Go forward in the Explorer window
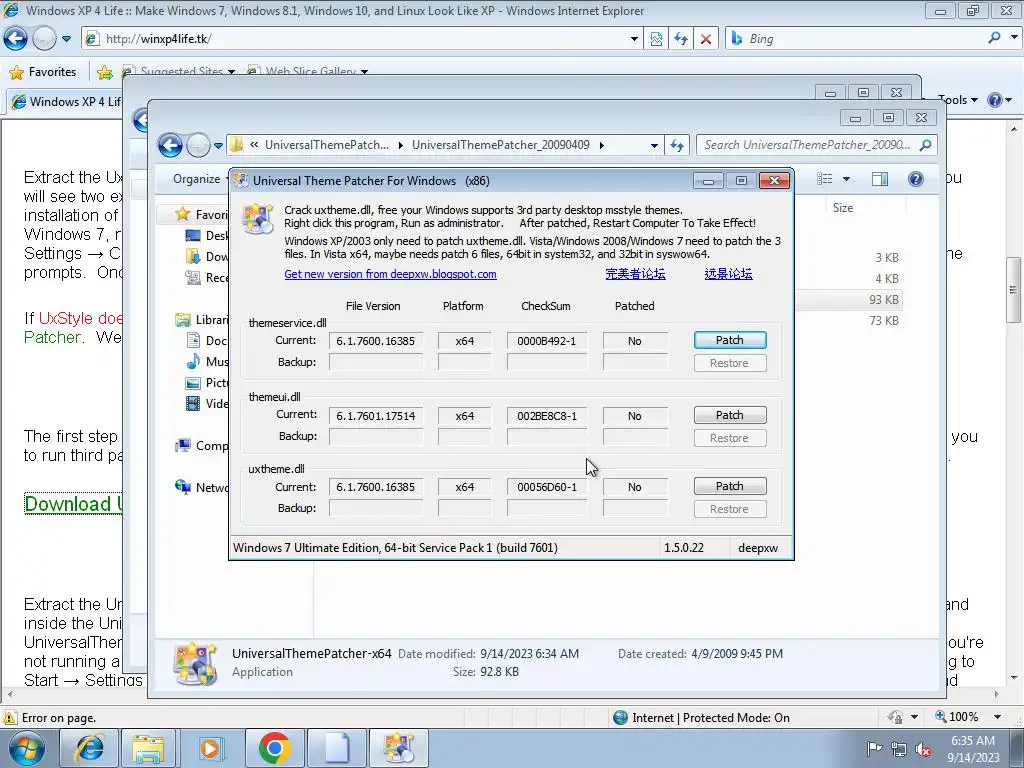The image size is (1024, 768). pos(197,145)
